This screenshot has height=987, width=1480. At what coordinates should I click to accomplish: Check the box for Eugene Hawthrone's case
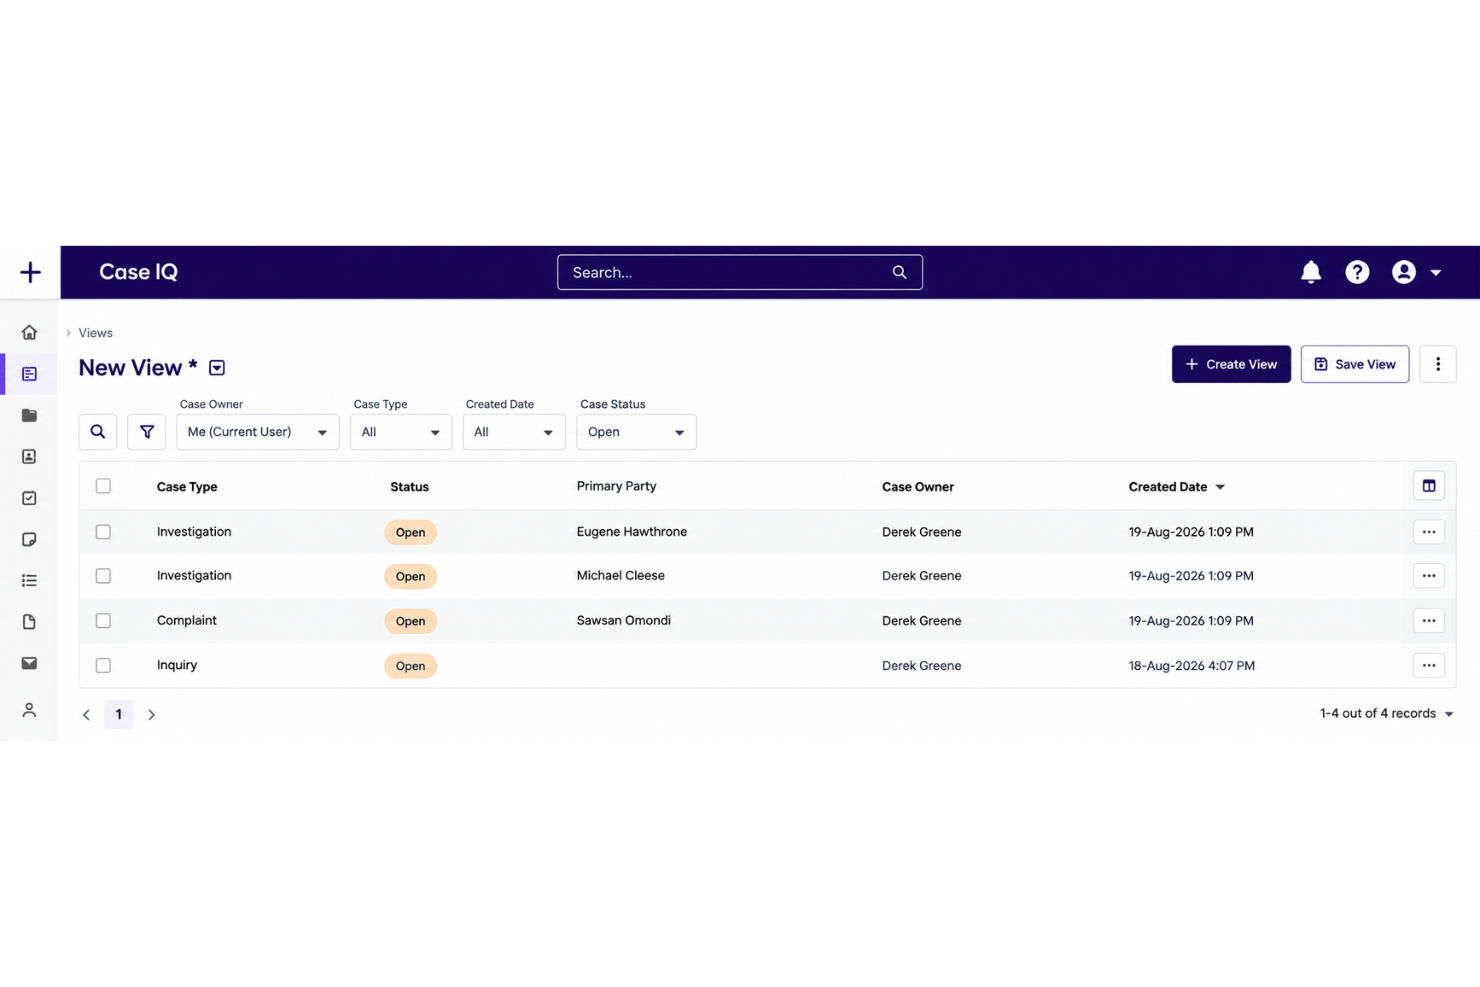click(103, 532)
